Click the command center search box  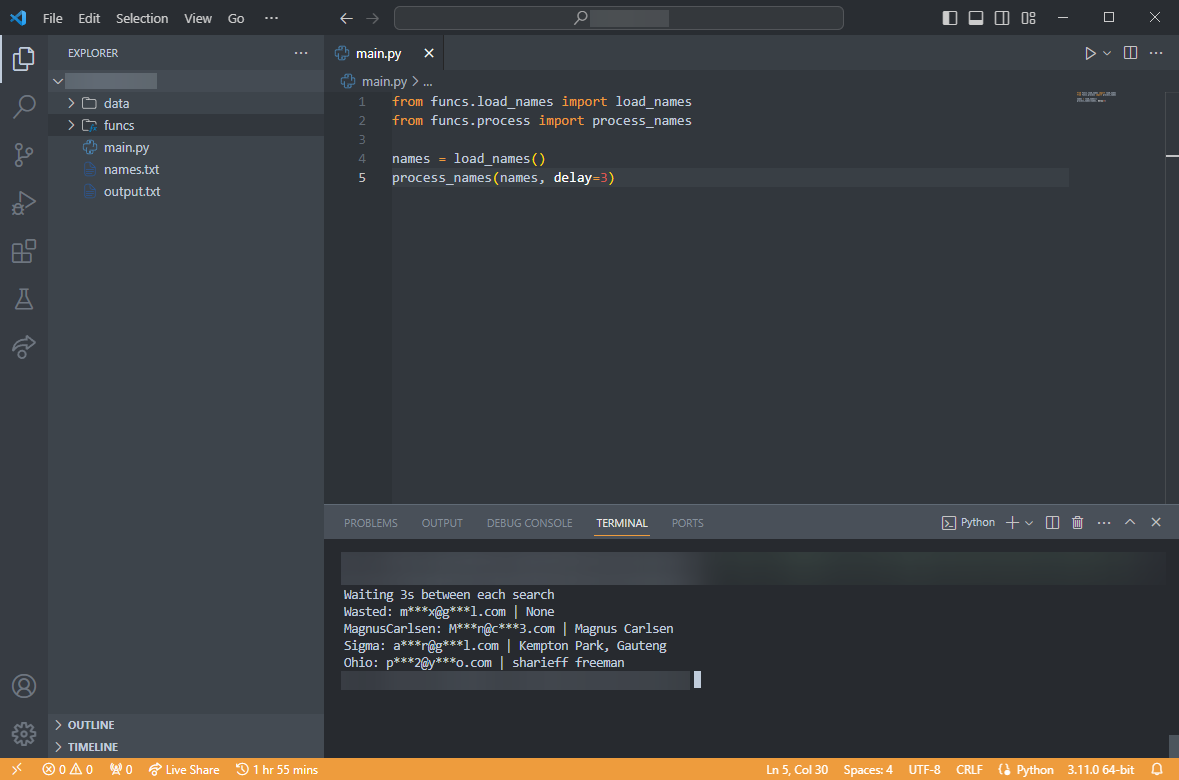(x=619, y=18)
